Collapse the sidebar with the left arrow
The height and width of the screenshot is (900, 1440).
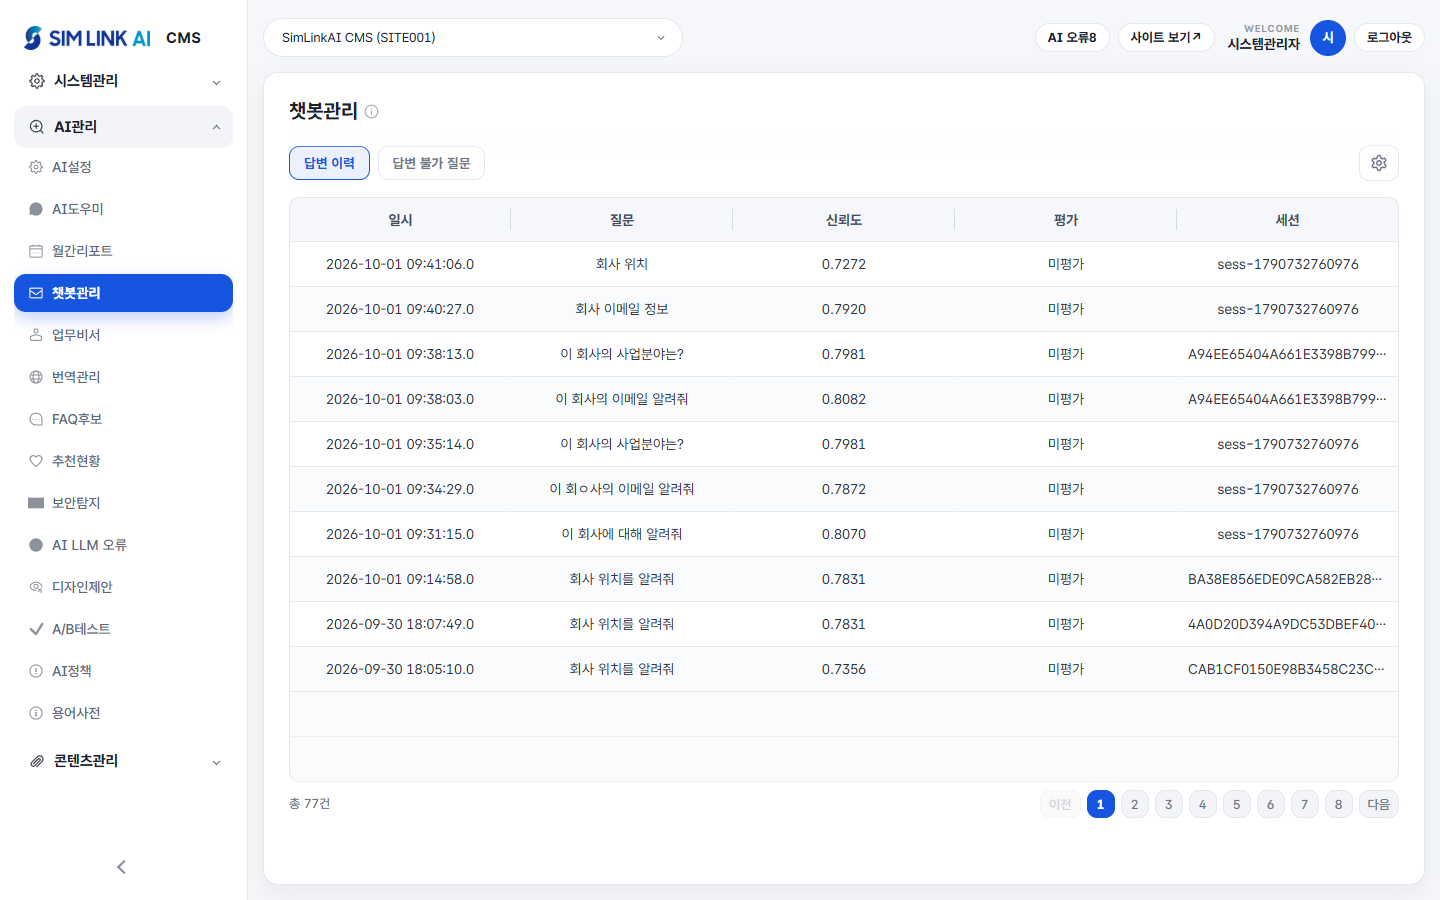point(122,867)
